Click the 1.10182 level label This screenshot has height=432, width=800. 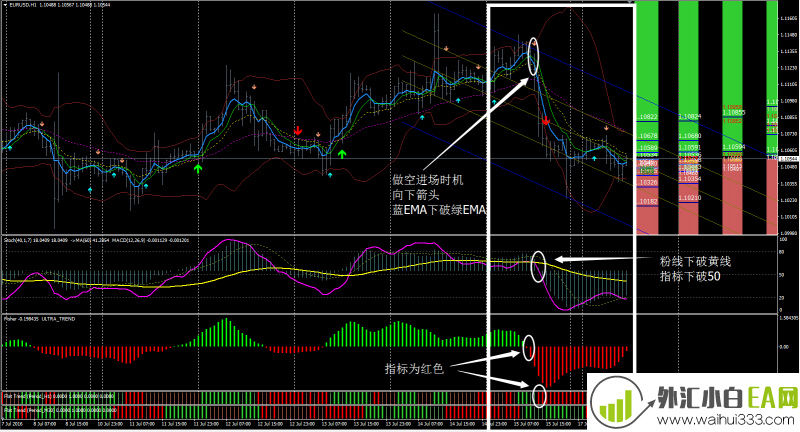[648, 201]
